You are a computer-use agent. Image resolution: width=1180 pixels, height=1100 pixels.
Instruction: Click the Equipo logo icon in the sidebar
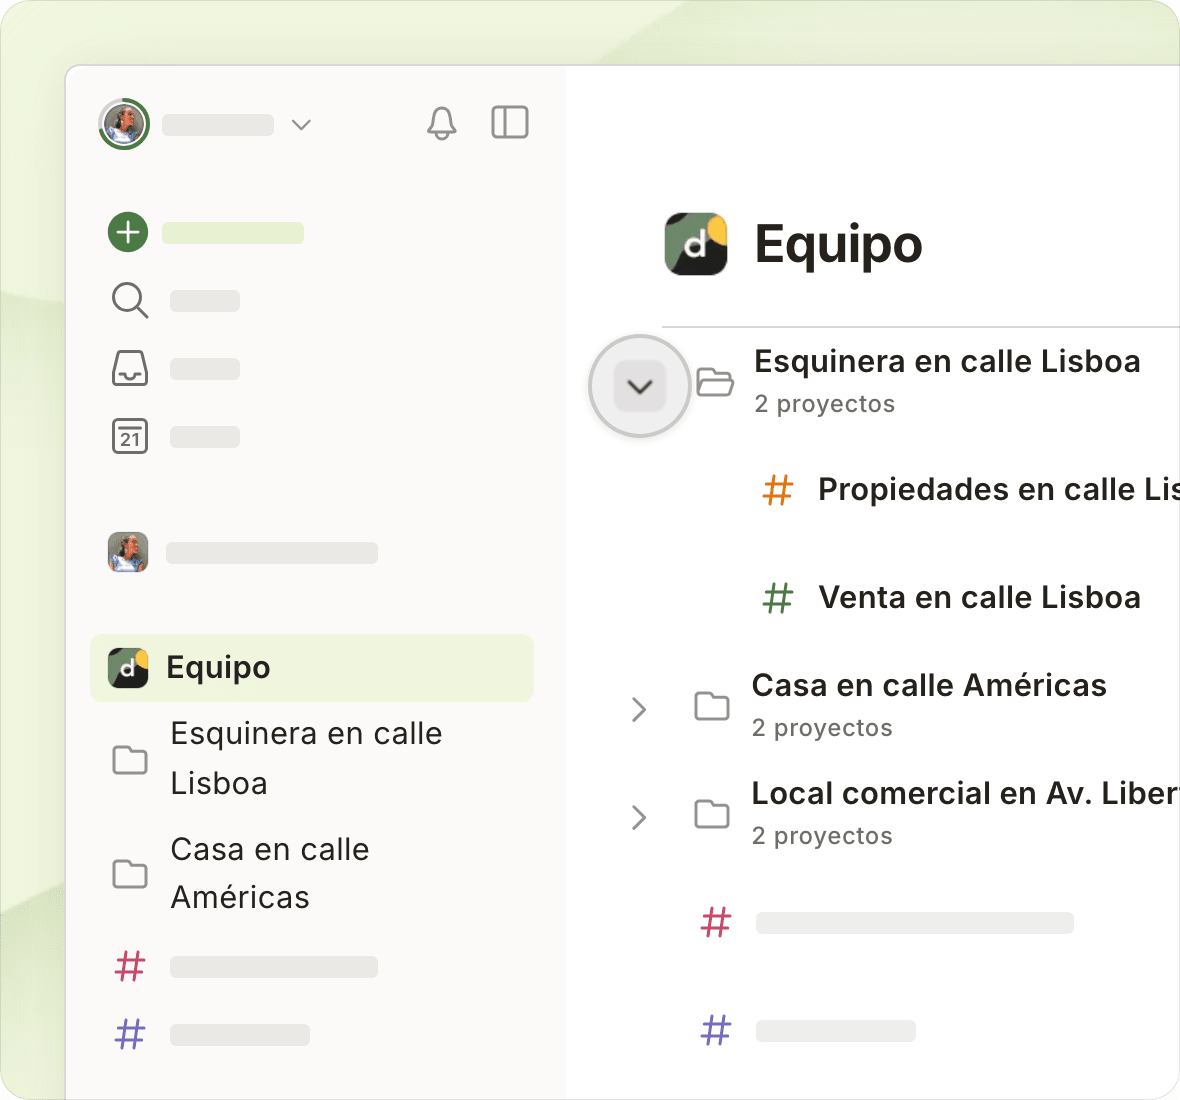(x=128, y=668)
